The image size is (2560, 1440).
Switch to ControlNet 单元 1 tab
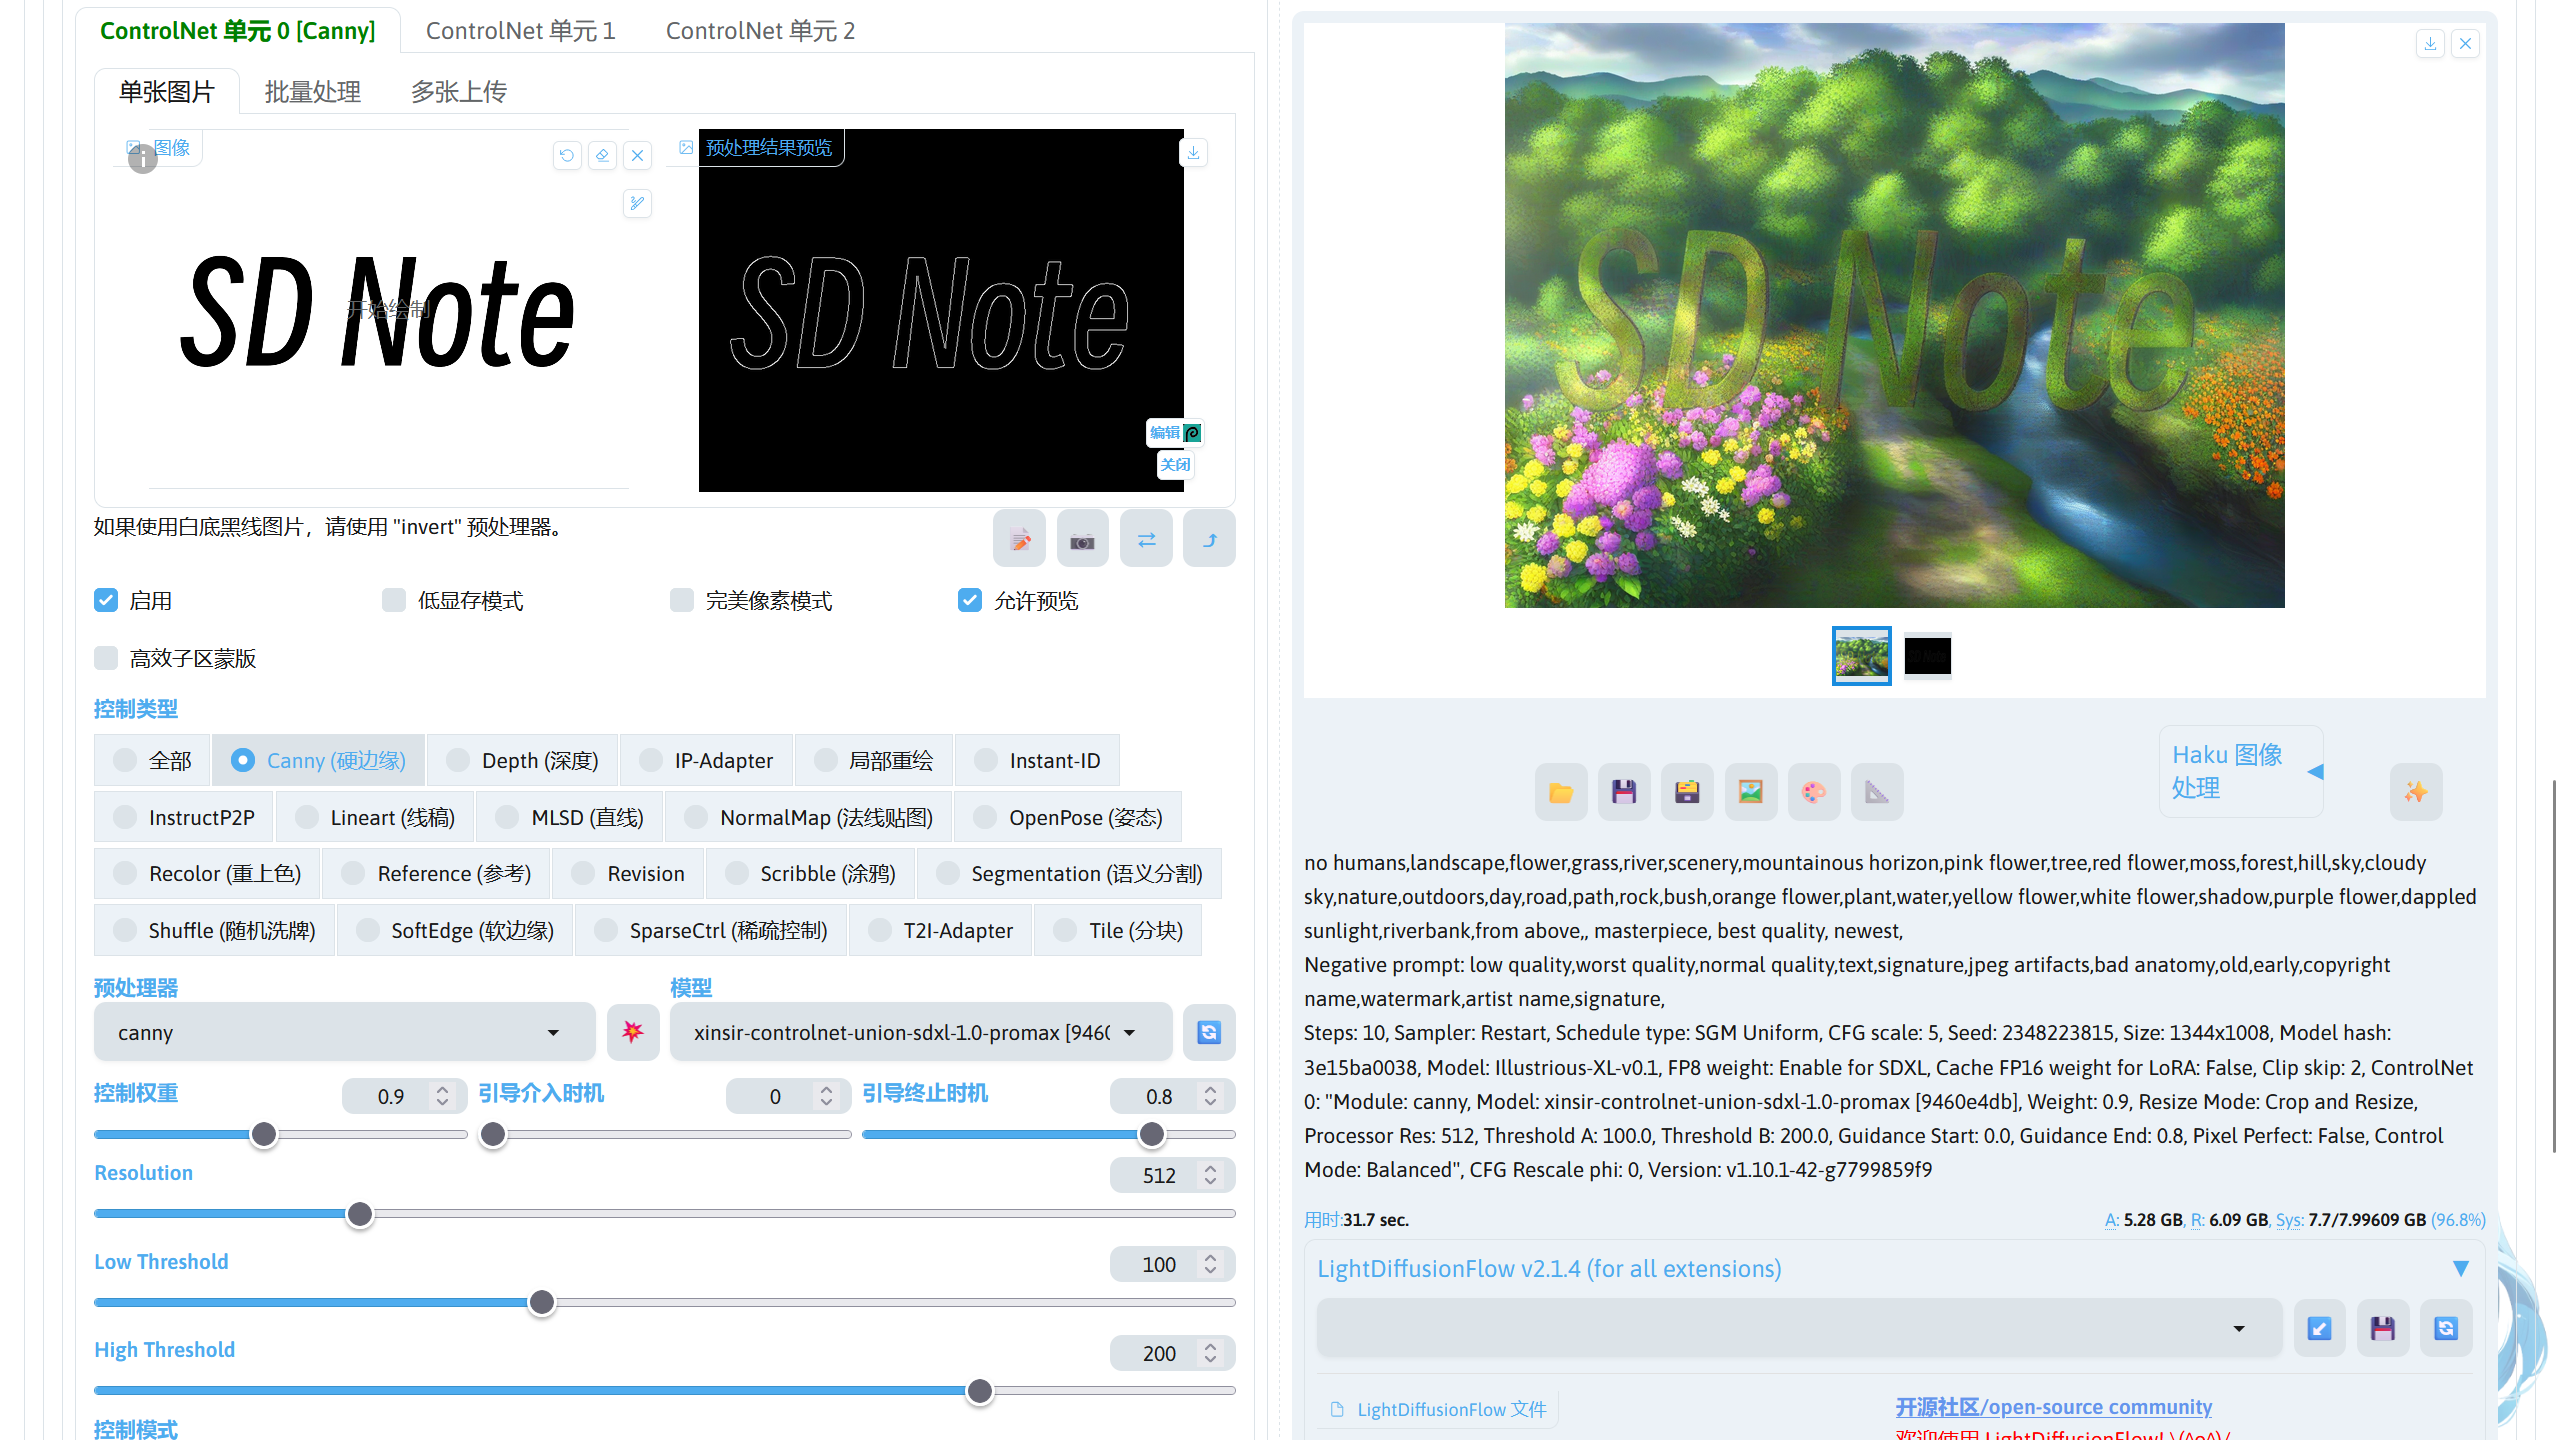tap(520, 31)
